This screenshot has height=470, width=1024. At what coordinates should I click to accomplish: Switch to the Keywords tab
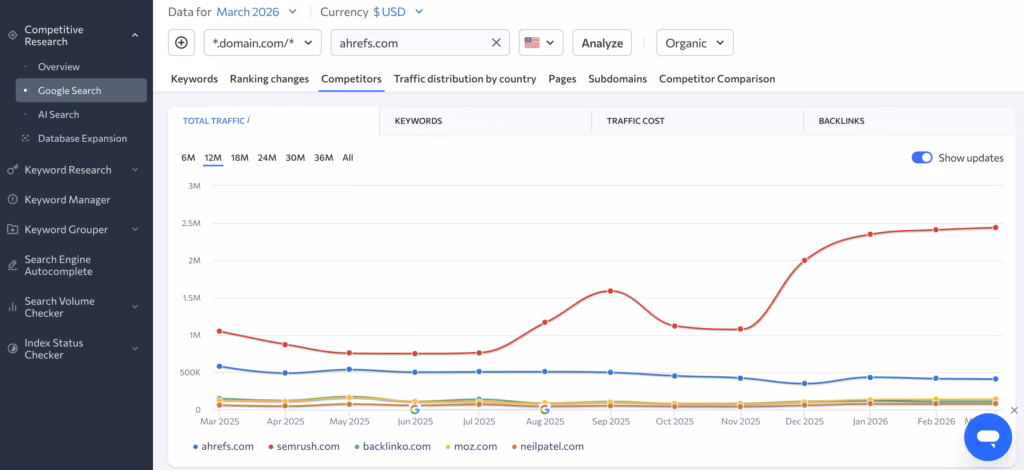[x=194, y=79]
